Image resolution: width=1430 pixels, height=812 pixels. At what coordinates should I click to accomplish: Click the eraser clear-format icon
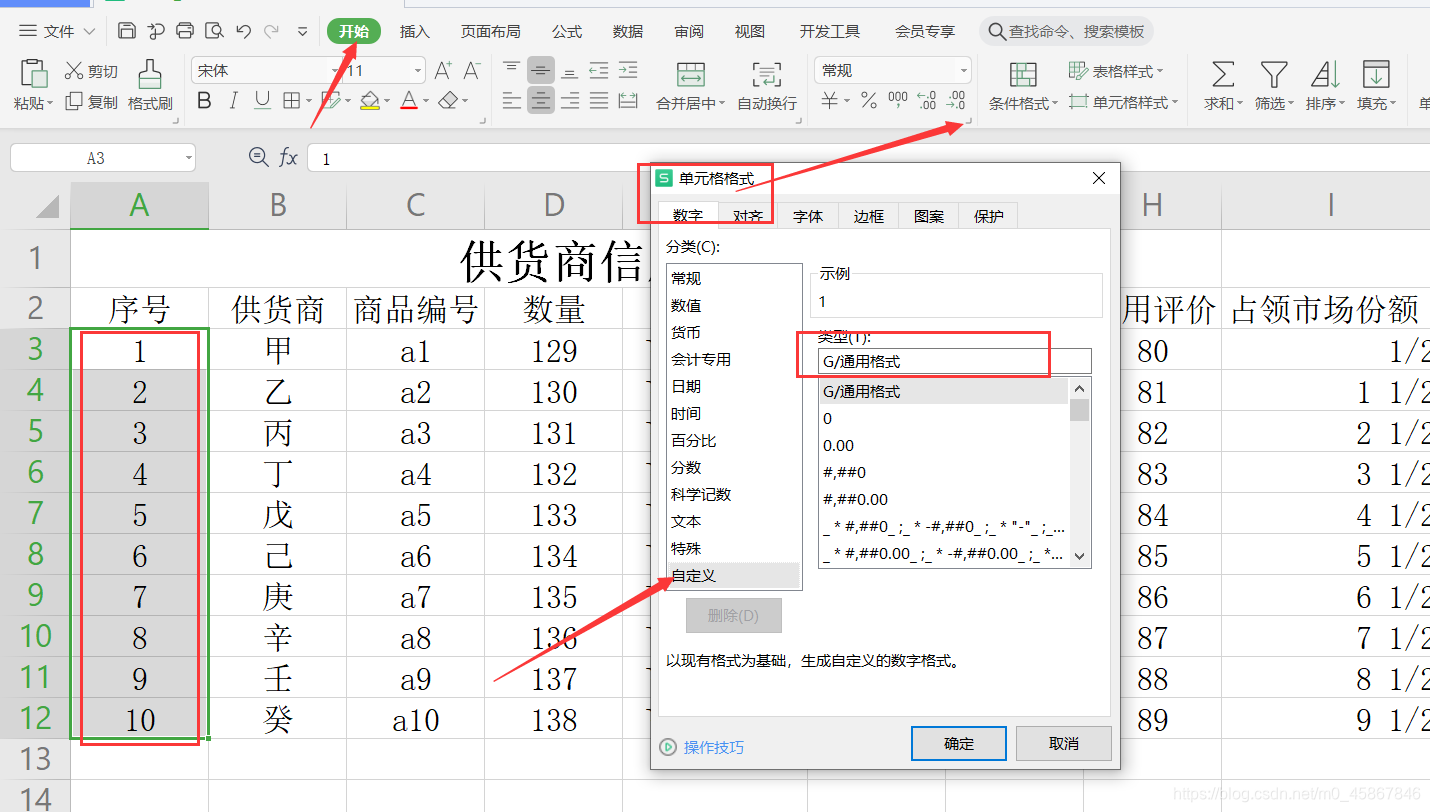point(448,100)
